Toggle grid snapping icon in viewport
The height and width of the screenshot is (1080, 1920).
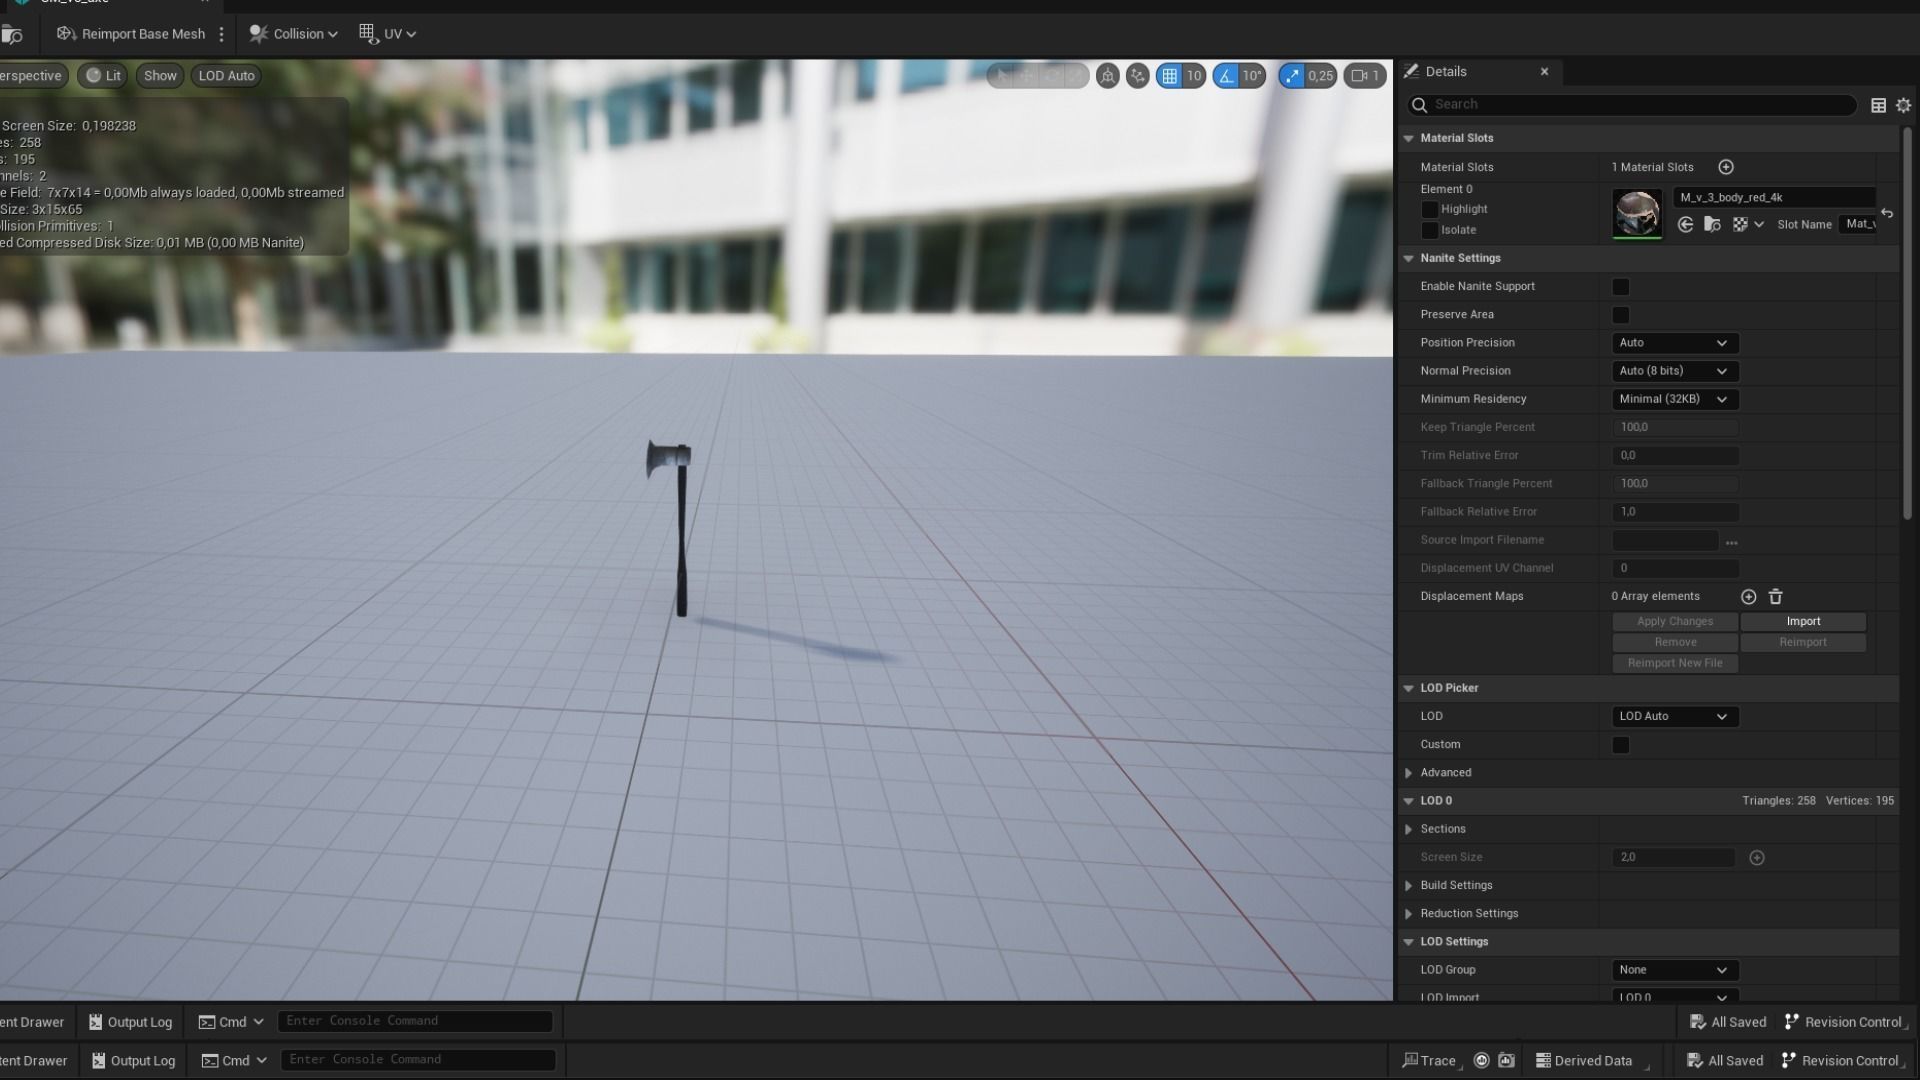click(1169, 76)
